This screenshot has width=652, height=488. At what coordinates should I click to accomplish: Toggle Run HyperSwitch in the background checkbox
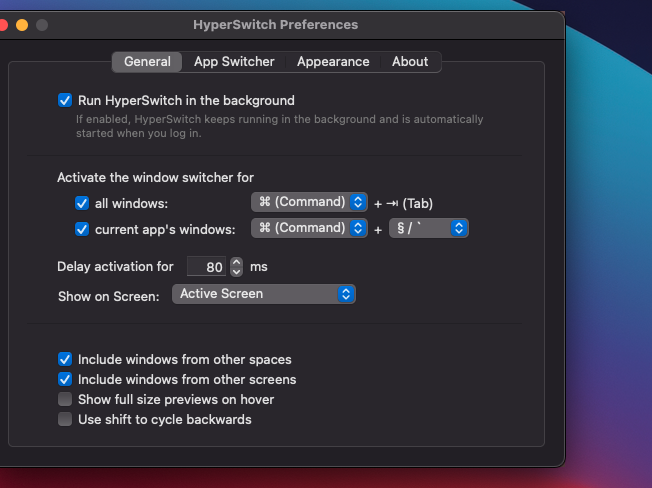click(65, 100)
